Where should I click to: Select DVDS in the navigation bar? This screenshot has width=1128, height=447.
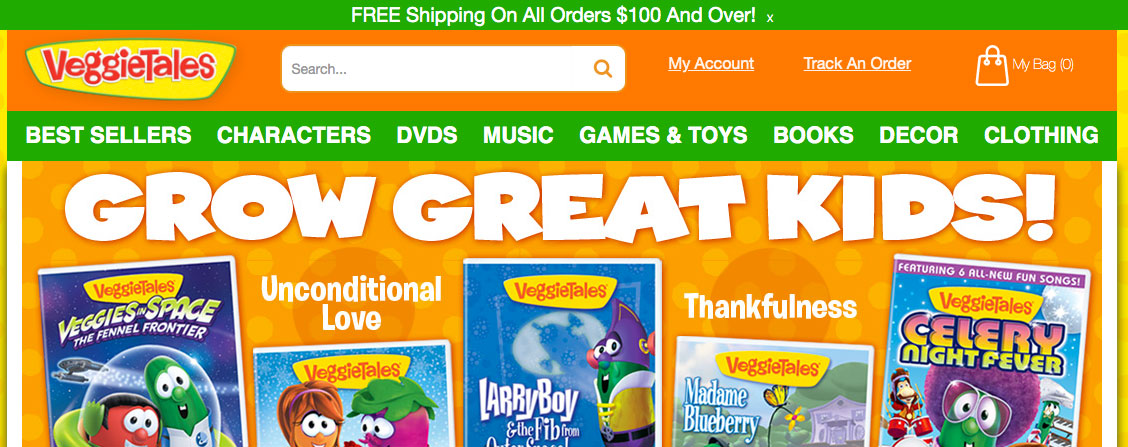point(427,135)
